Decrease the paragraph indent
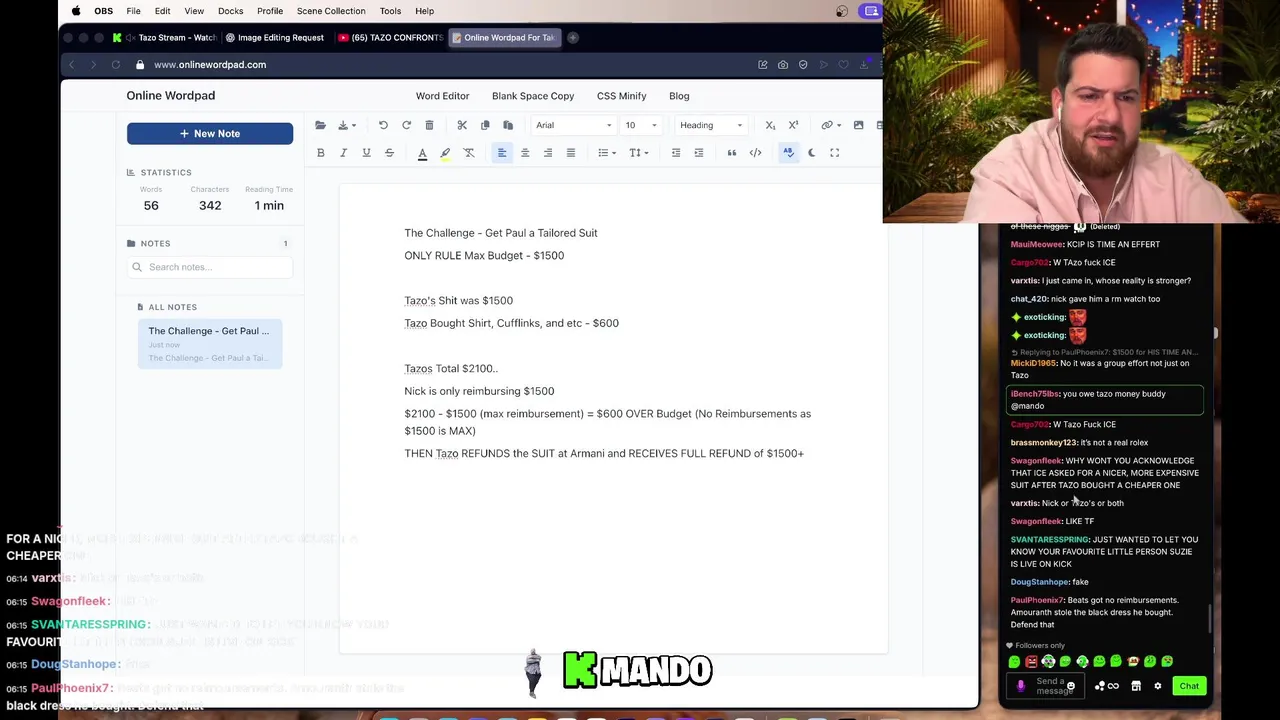Screen dimensions: 1280x720 pyautogui.click(x=676, y=153)
